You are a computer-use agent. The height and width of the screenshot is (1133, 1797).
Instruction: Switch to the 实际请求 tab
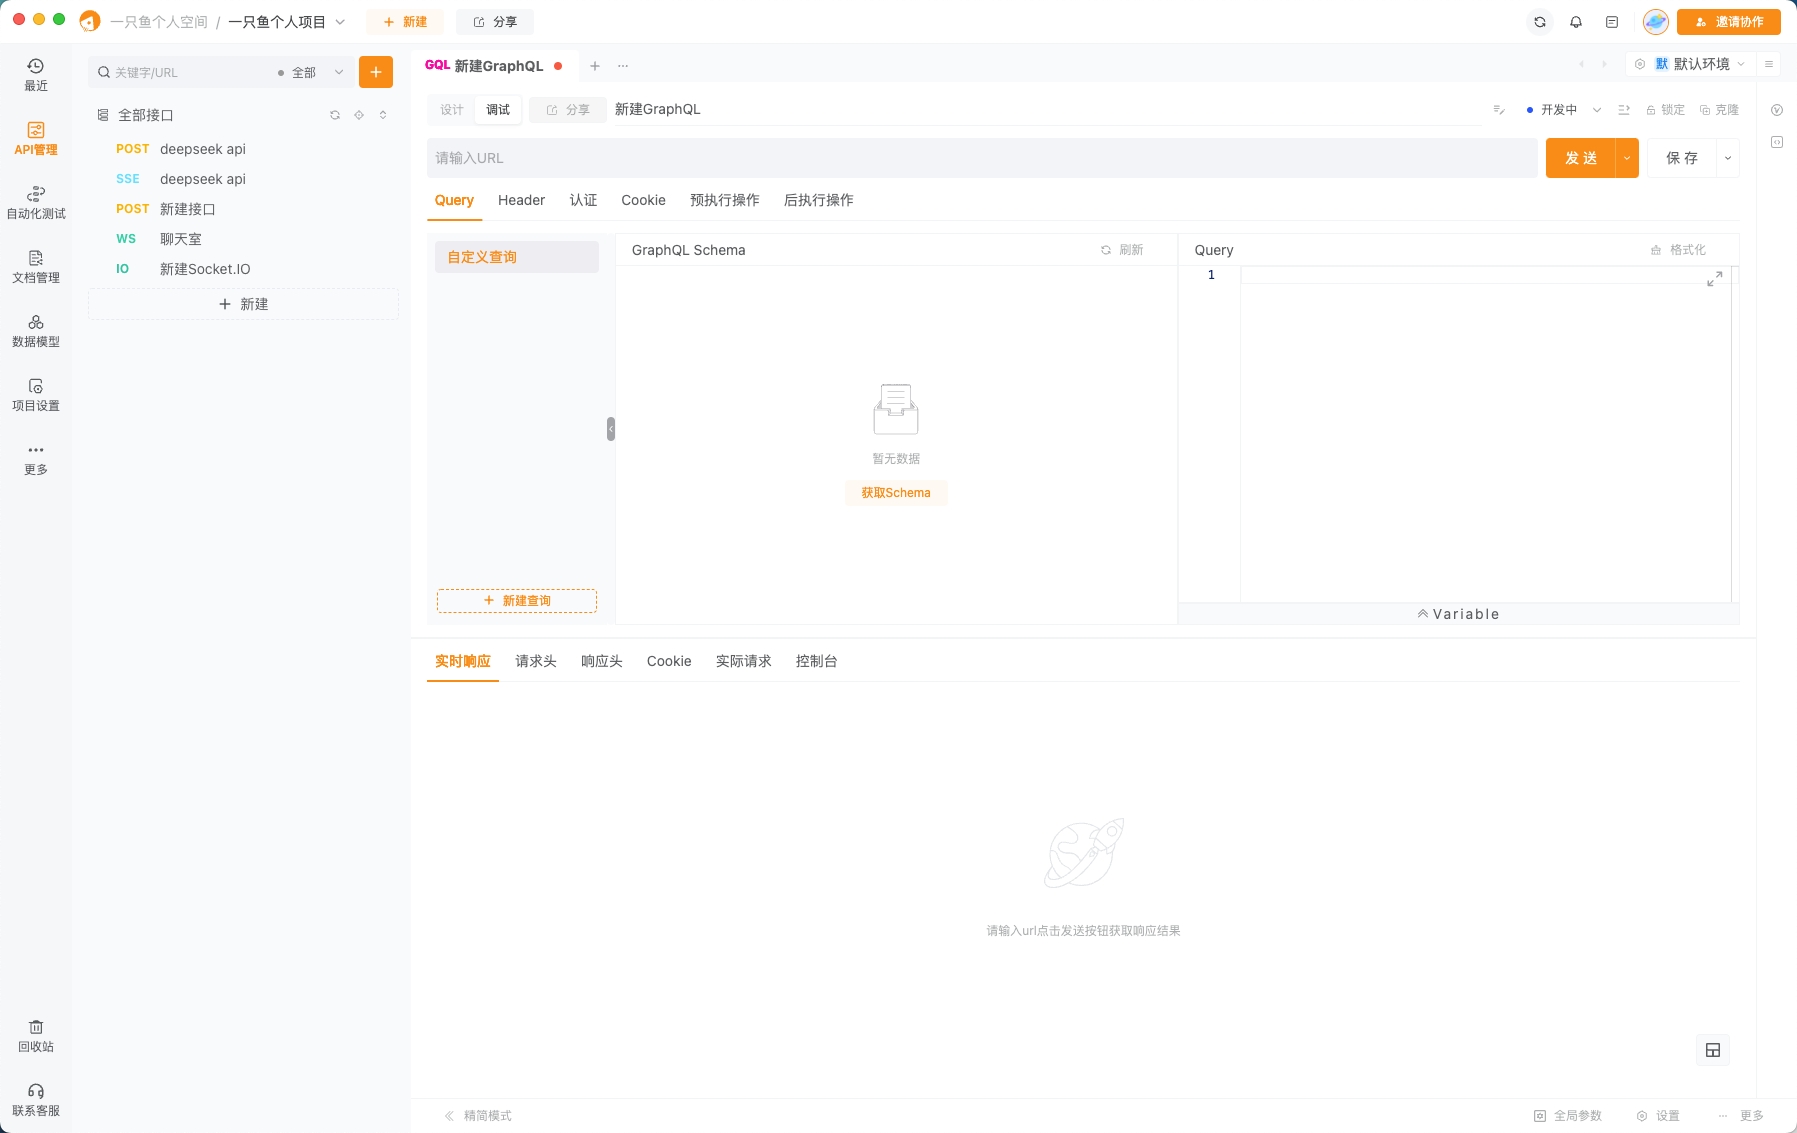click(x=744, y=661)
